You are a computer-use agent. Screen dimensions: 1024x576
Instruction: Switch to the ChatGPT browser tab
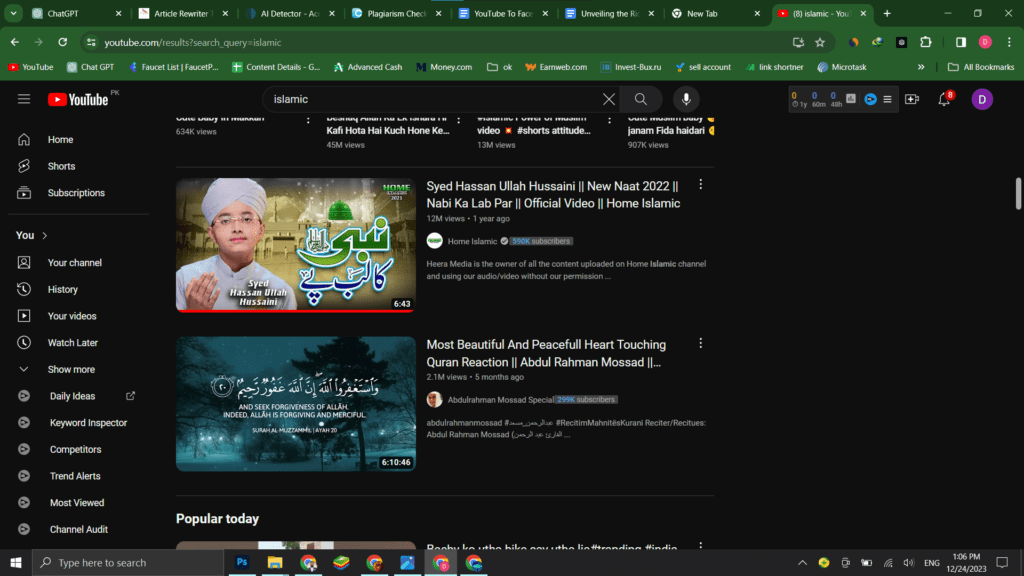point(60,14)
